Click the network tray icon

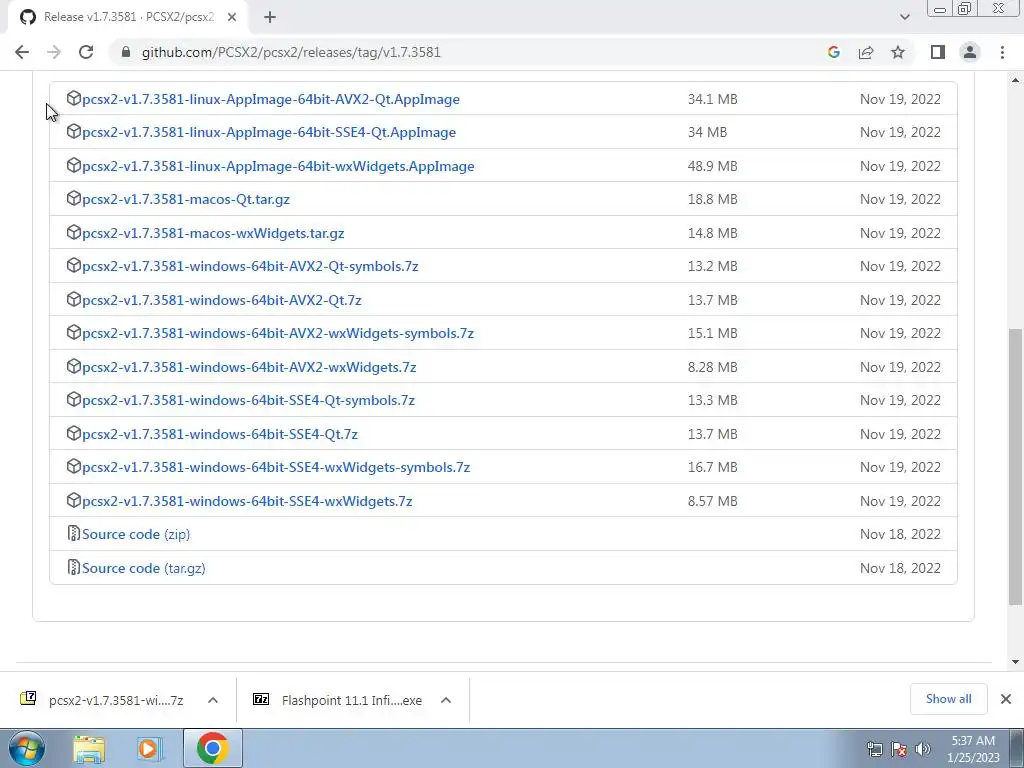pos(874,749)
